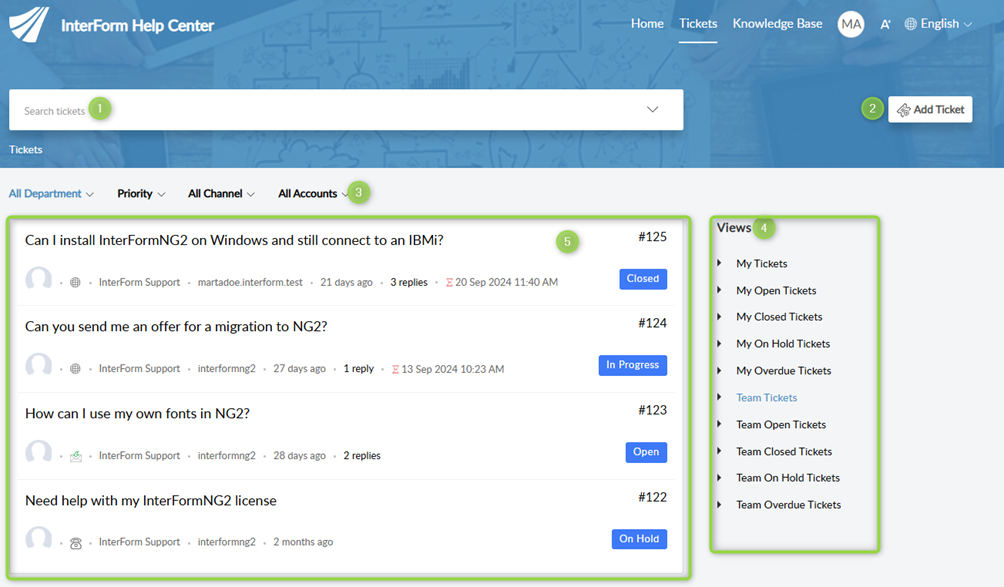The height and width of the screenshot is (587, 1004).
Task: Select the My Closed Tickets view
Action: click(779, 317)
